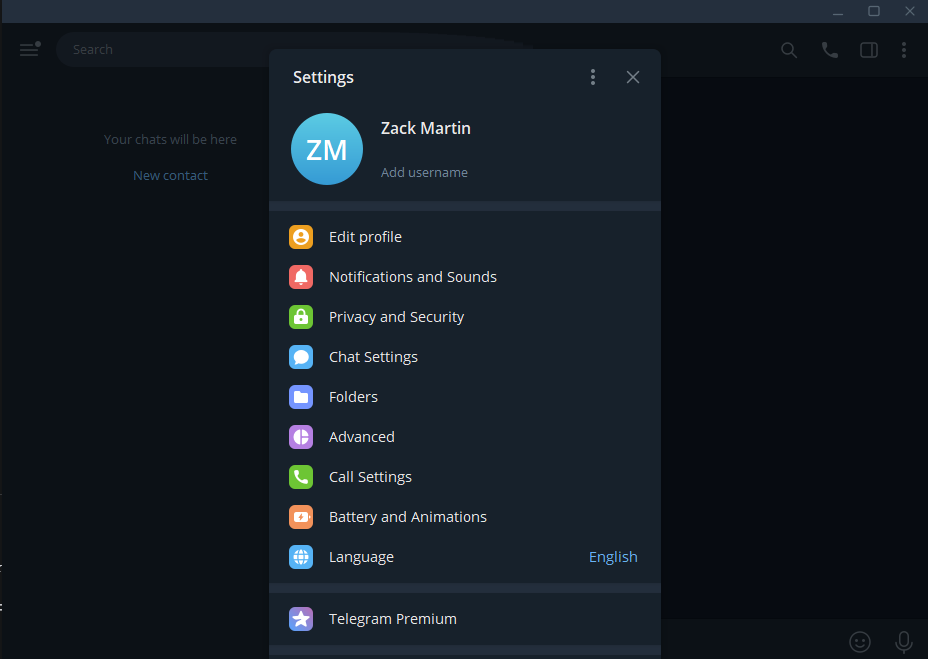Open the phone call icon in header

coord(829,50)
